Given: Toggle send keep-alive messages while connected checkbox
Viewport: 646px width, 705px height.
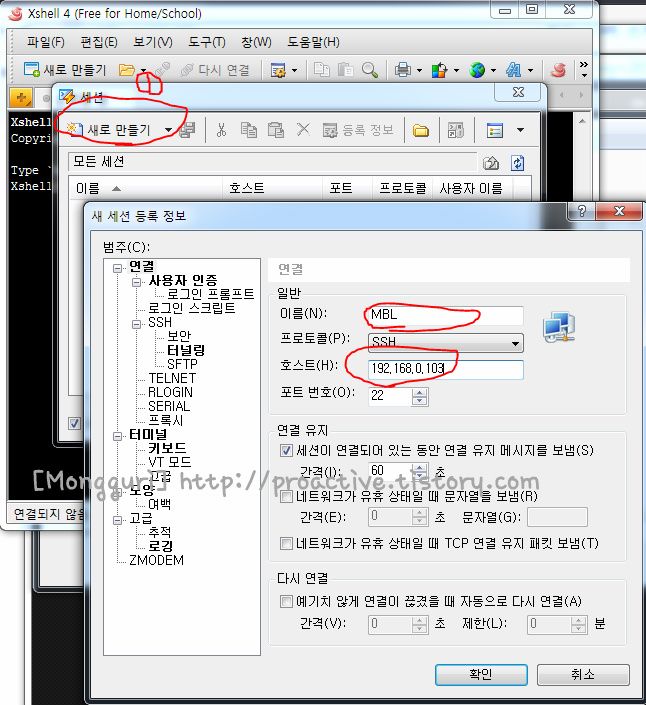Looking at the screenshot, I should (x=286, y=451).
